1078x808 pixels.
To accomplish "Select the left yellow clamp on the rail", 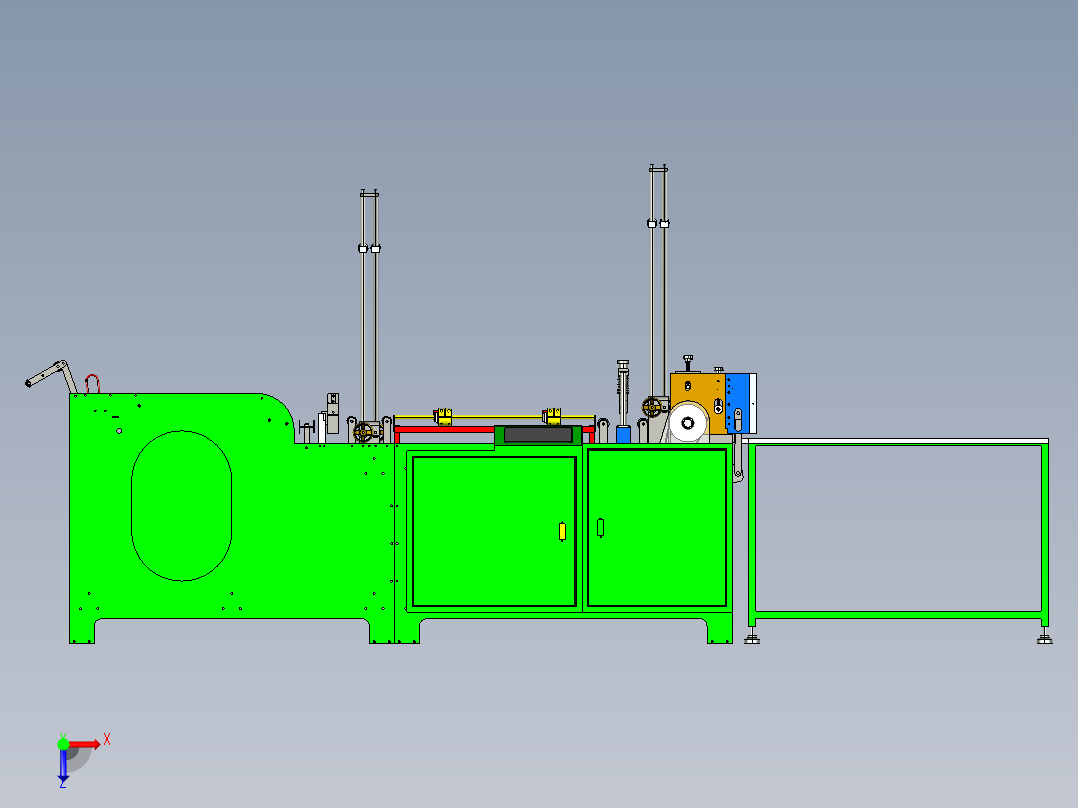I will pyautogui.click(x=443, y=417).
